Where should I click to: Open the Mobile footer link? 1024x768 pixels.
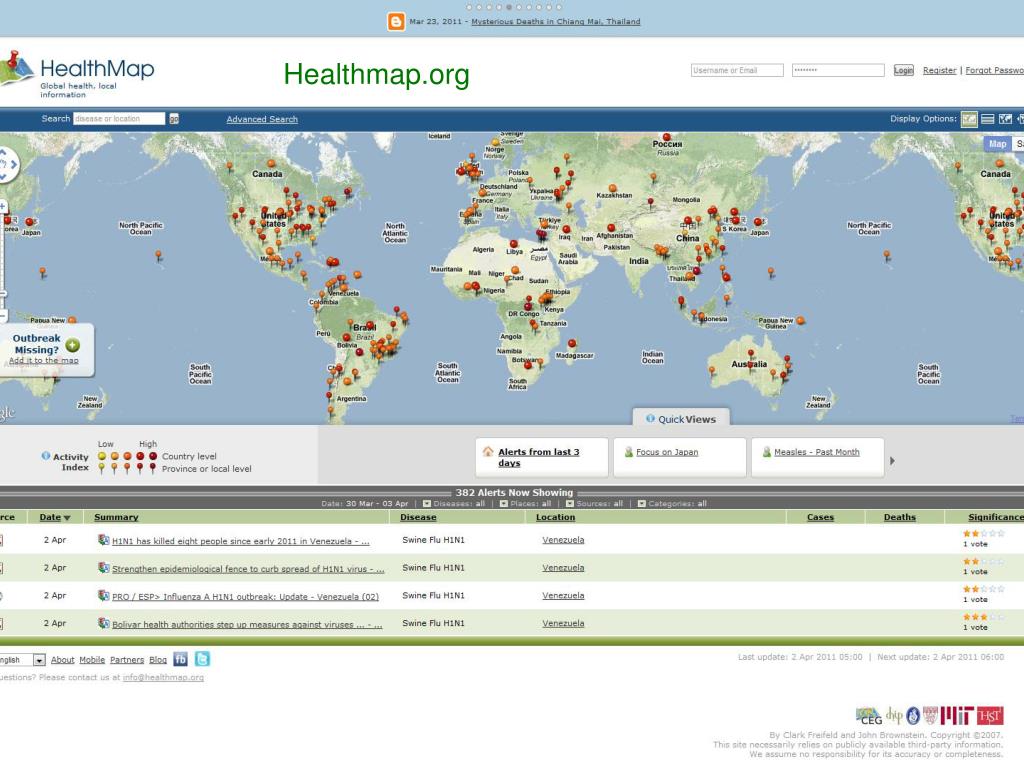click(92, 660)
